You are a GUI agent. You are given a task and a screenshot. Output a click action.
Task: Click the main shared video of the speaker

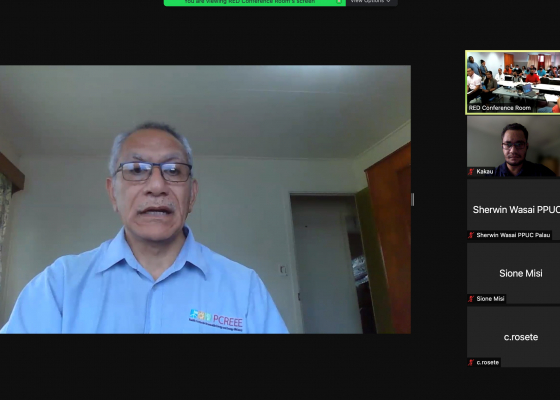pyautogui.click(x=205, y=199)
